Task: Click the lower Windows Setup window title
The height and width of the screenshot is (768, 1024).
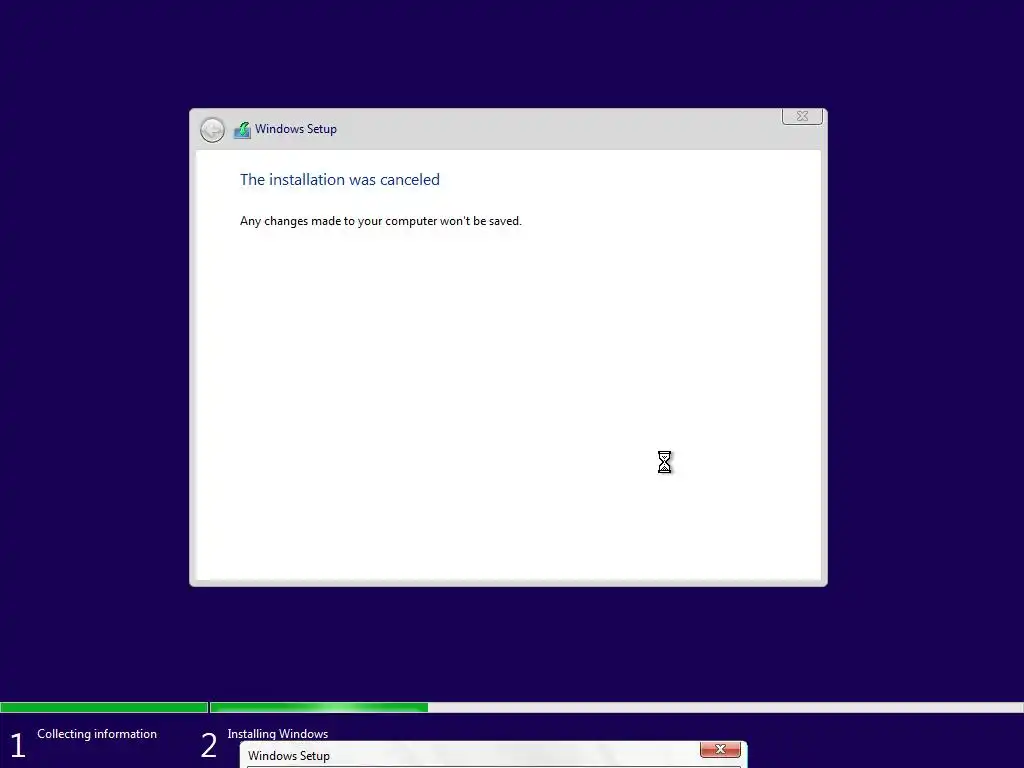Action: [289, 756]
